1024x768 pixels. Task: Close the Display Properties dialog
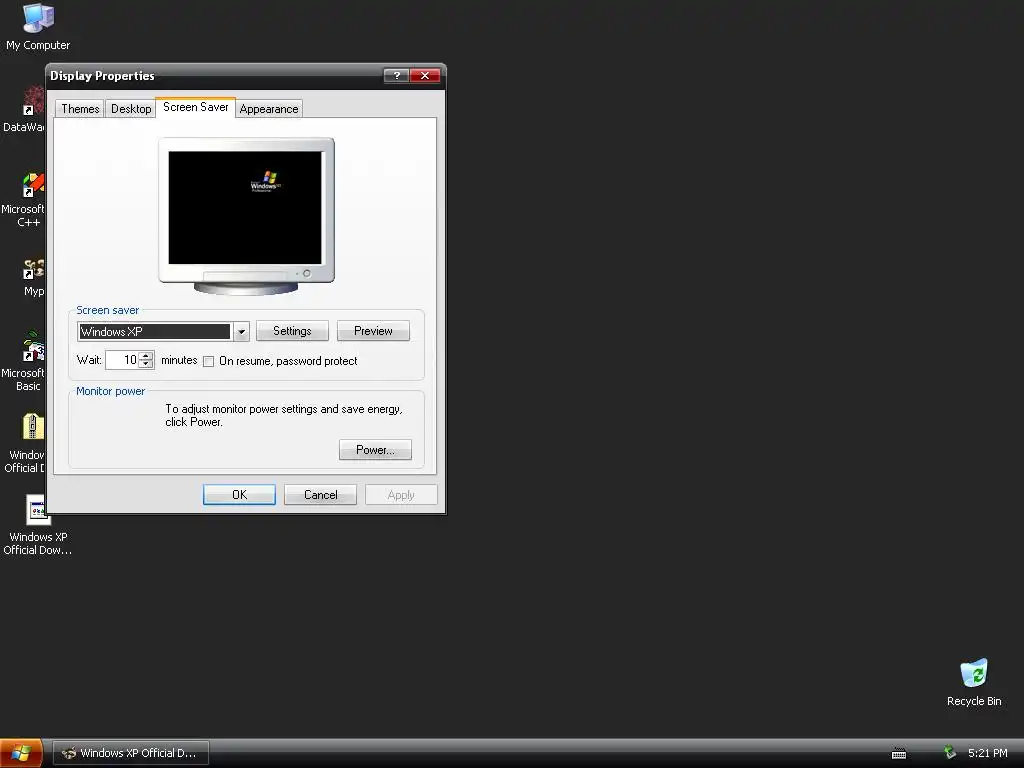pos(424,75)
